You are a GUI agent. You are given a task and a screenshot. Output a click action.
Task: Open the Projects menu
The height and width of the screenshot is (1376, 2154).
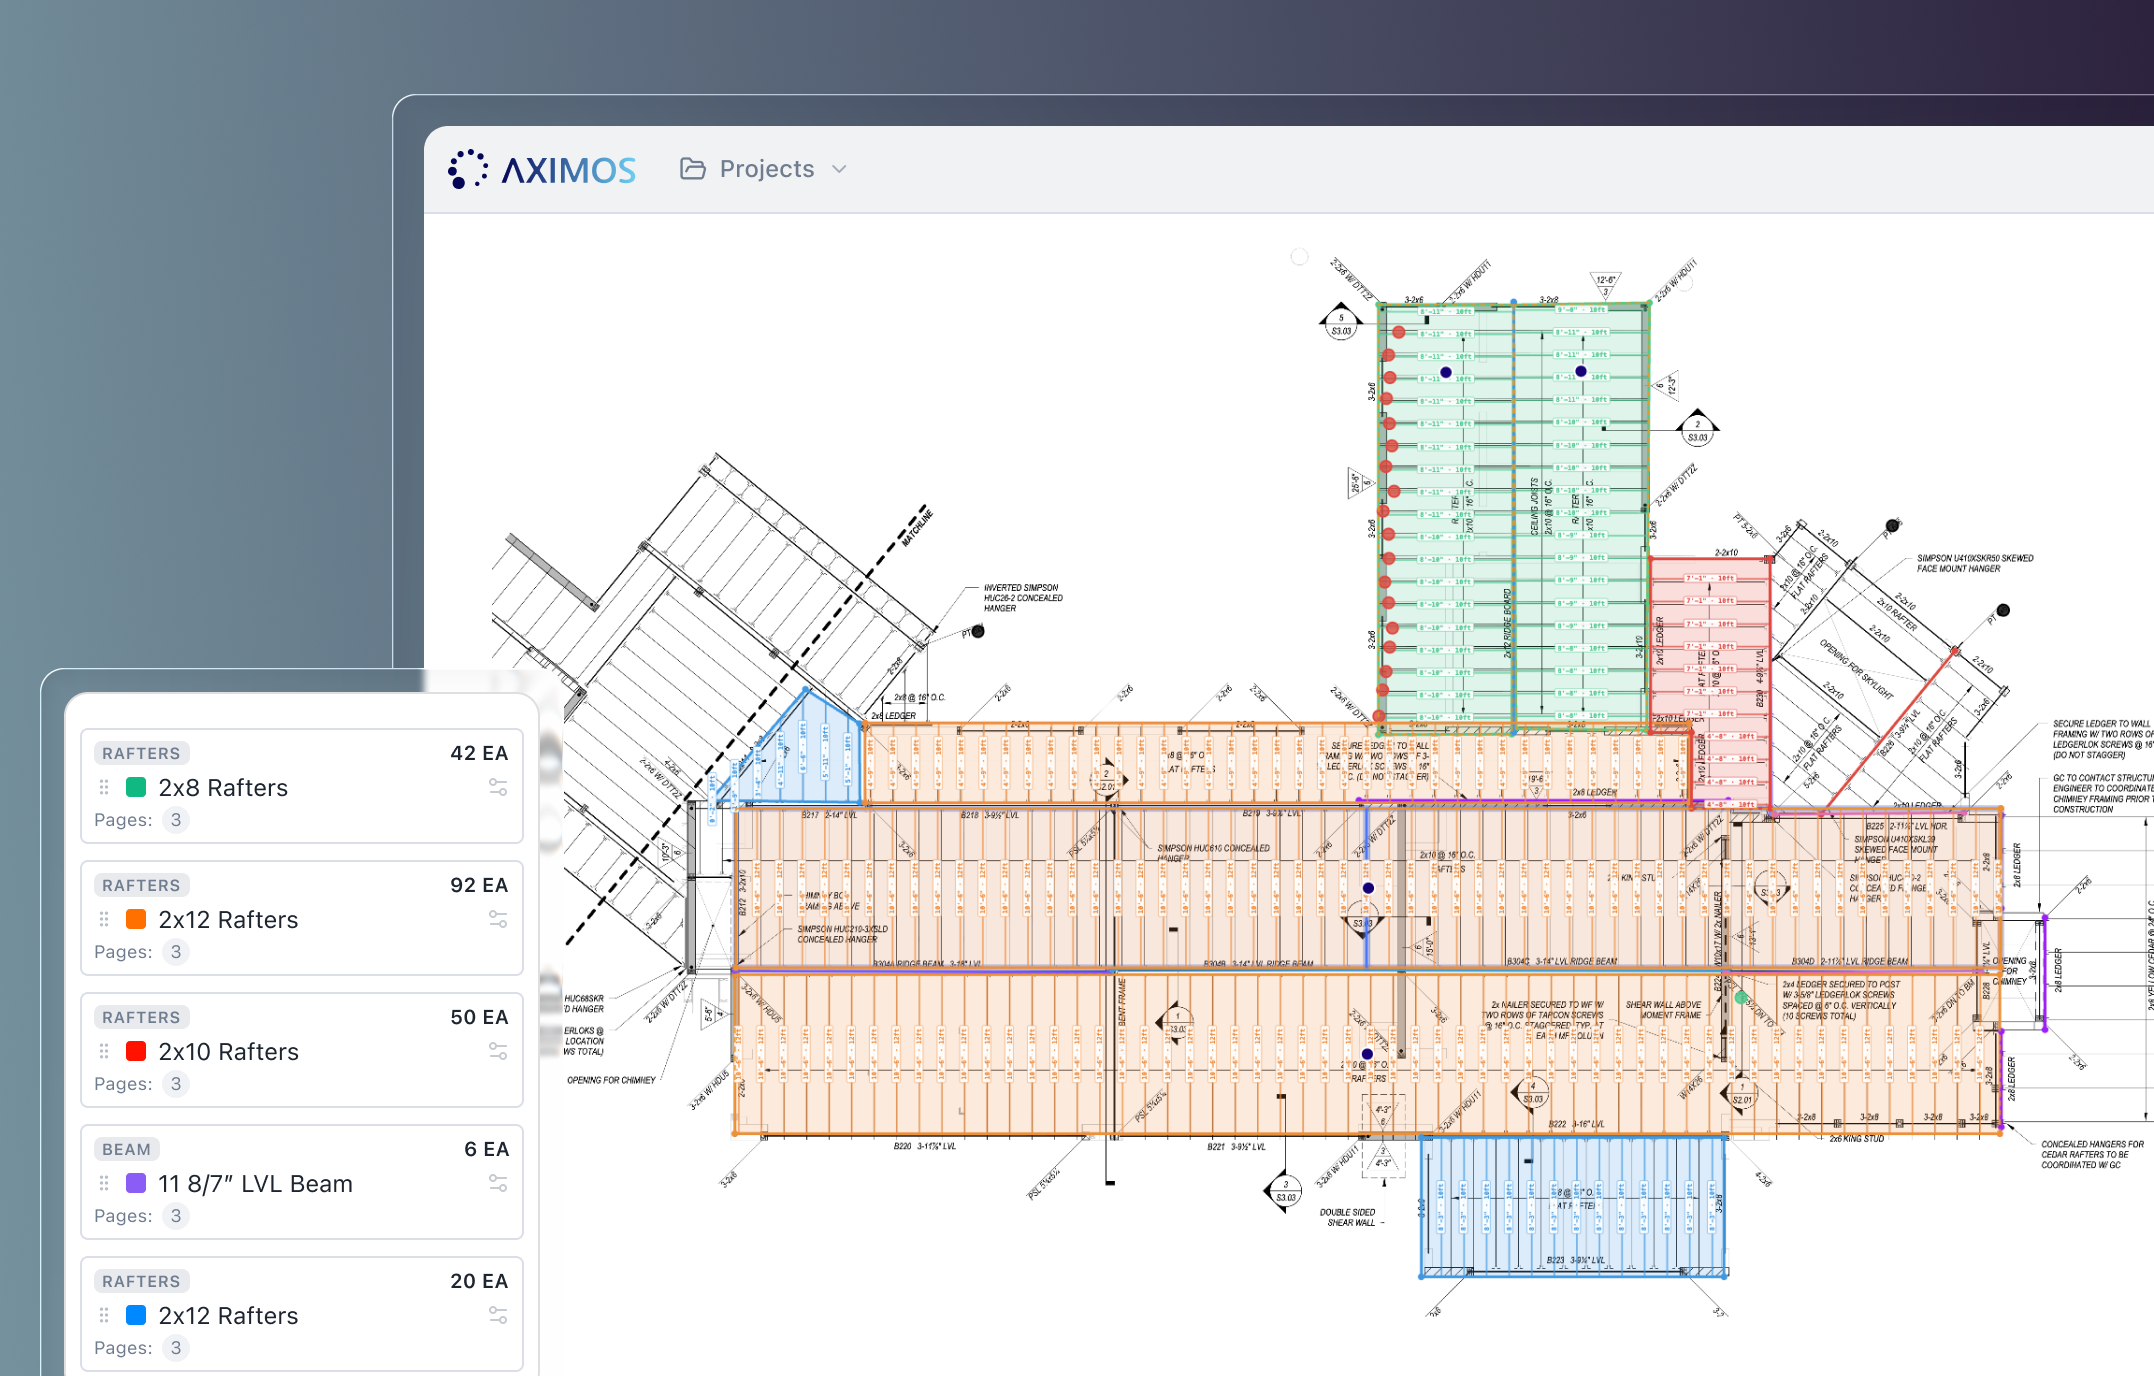click(765, 169)
